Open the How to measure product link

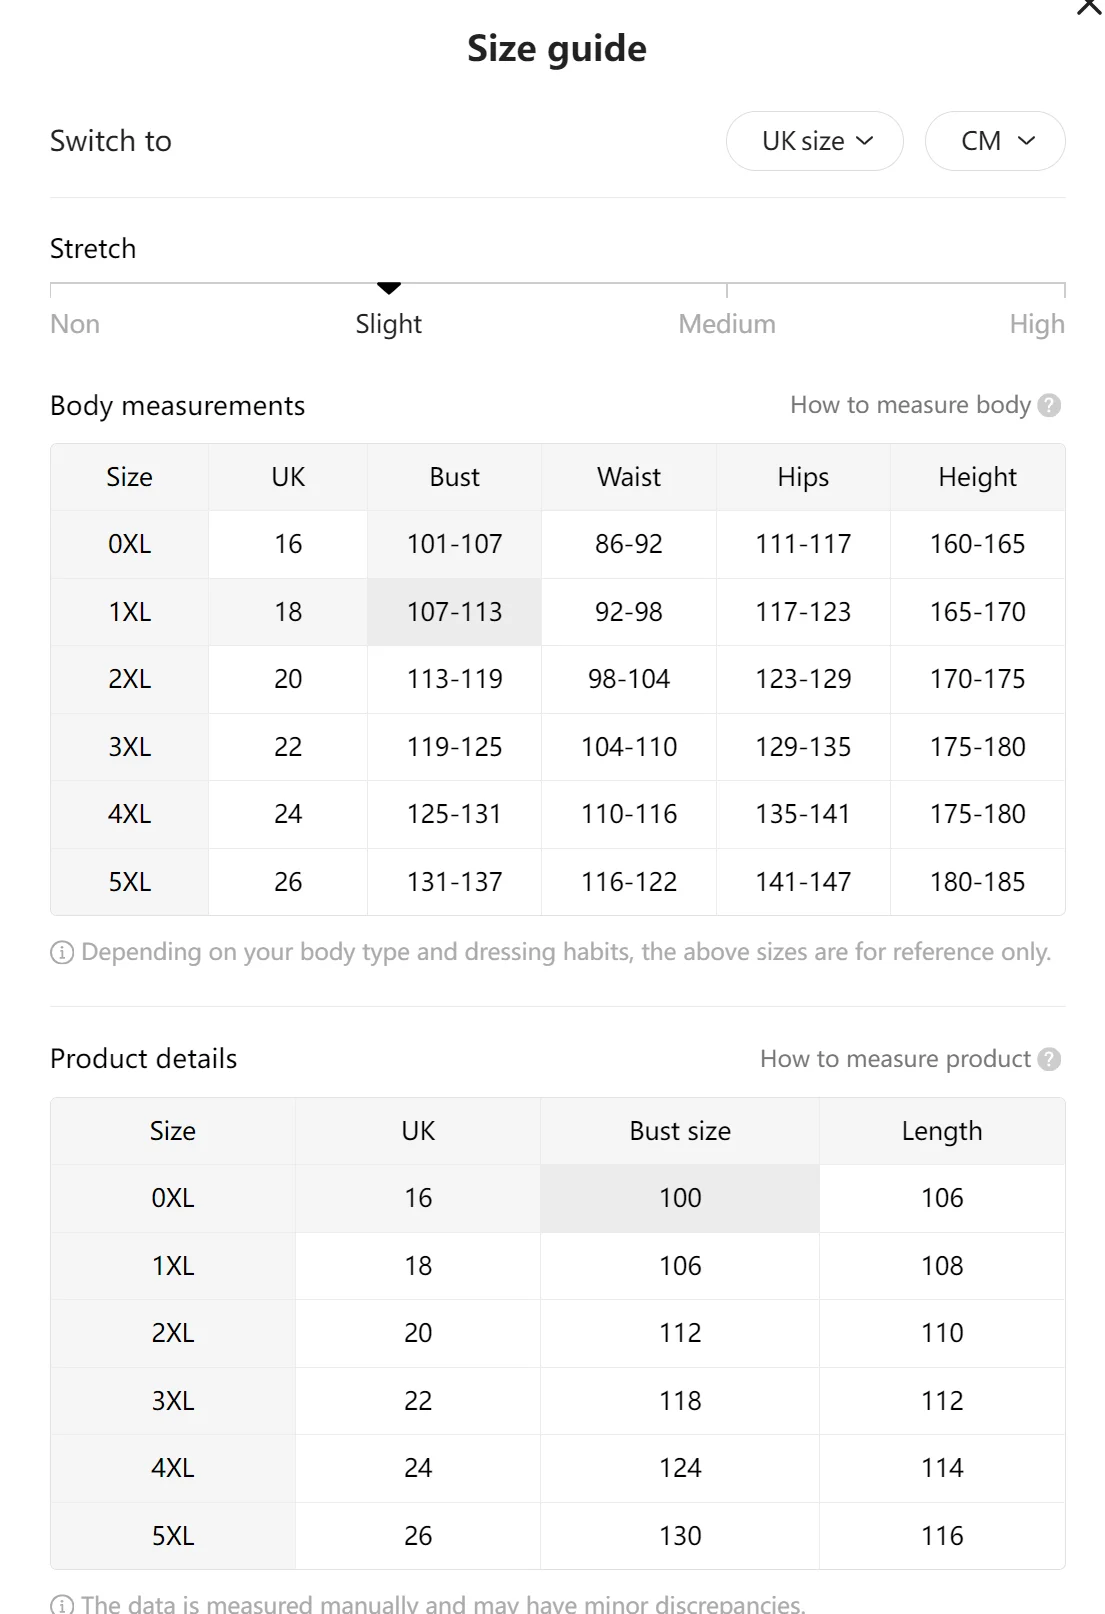895,1059
